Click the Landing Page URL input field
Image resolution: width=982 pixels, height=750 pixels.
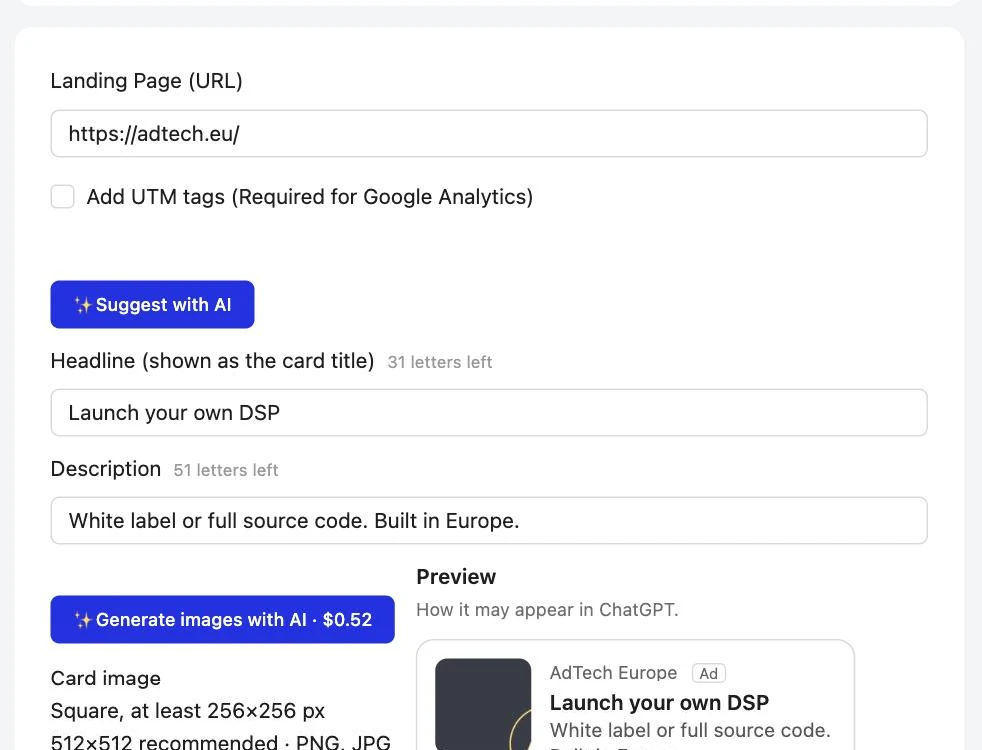[x=488, y=133]
